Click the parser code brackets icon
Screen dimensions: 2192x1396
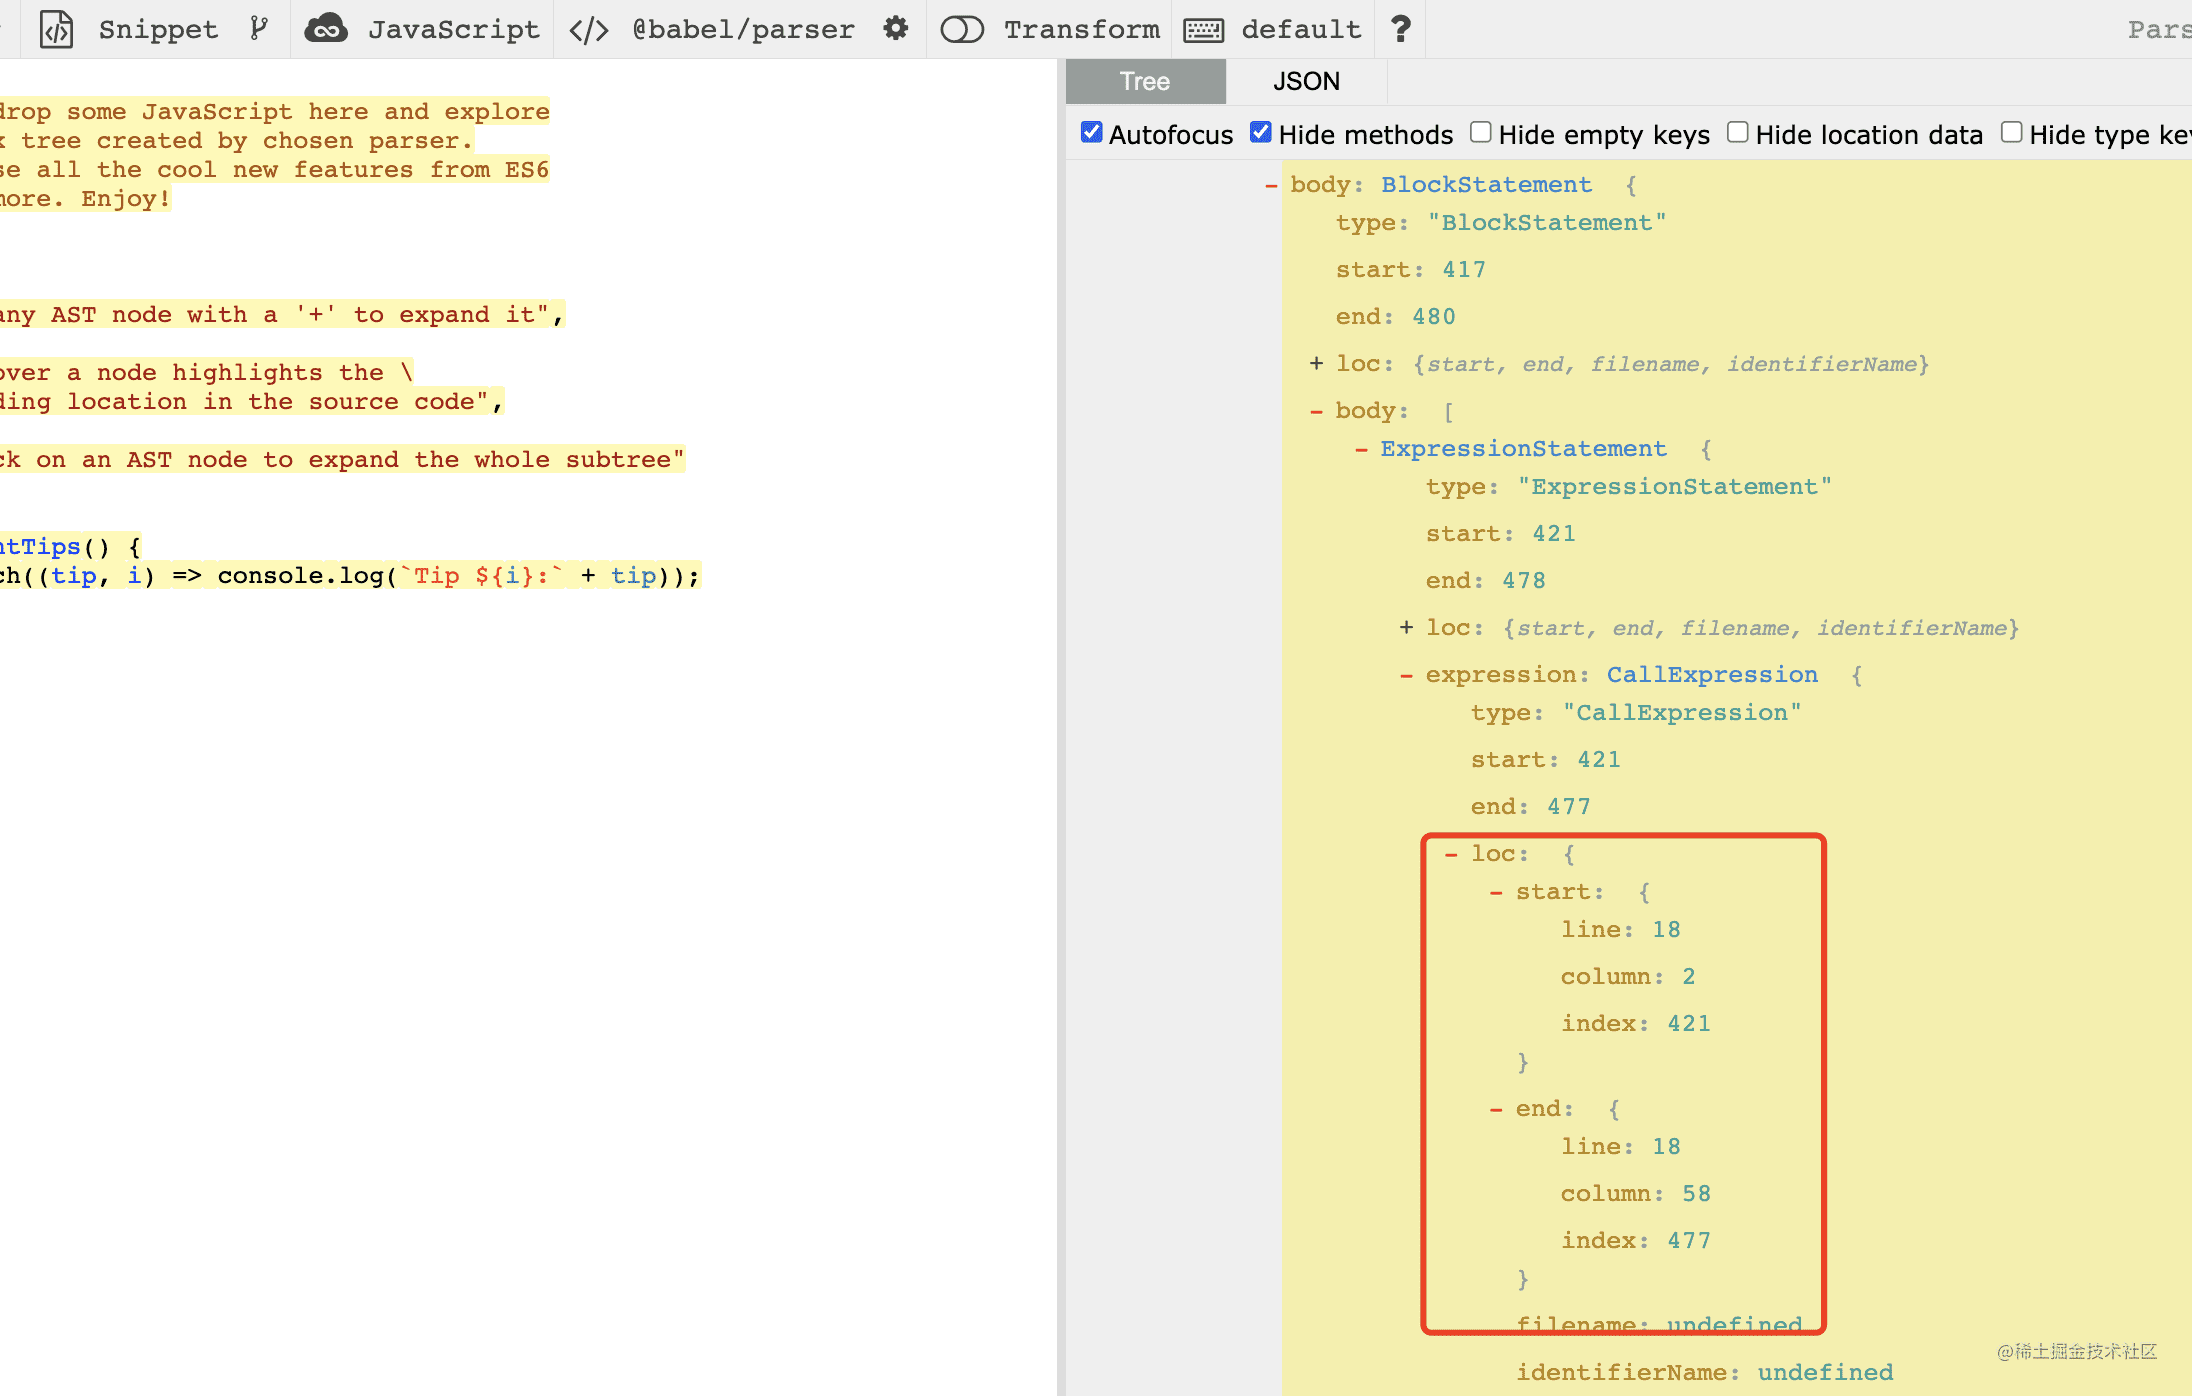click(589, 30)
